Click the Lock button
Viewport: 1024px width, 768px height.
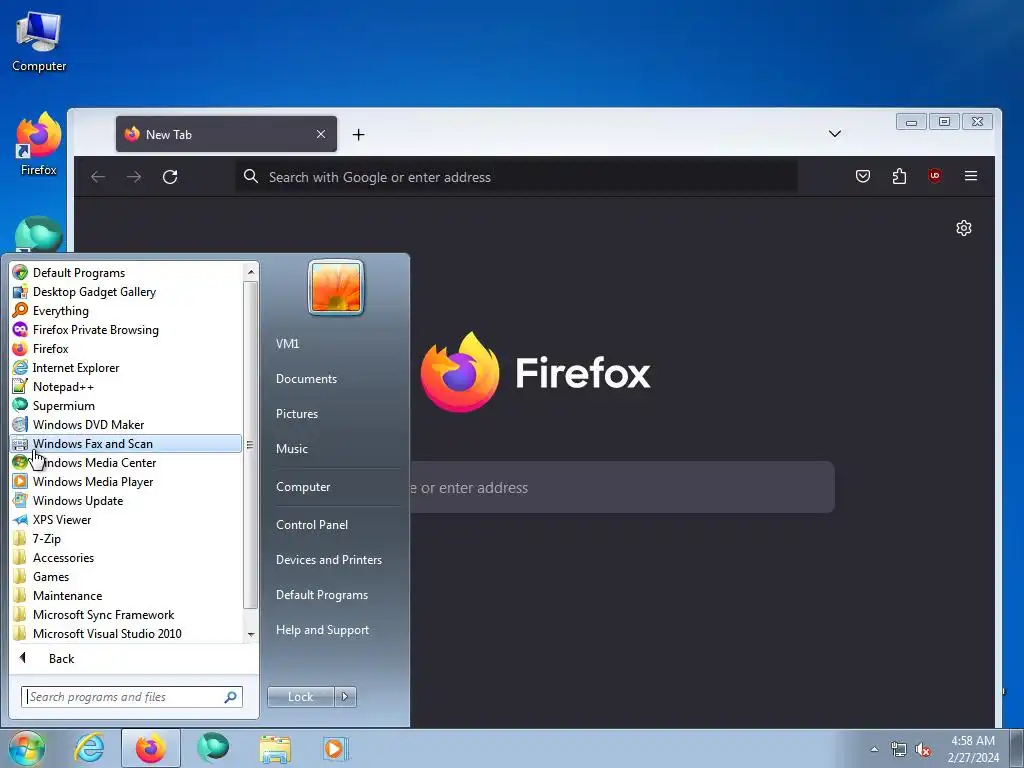(300, 697)
